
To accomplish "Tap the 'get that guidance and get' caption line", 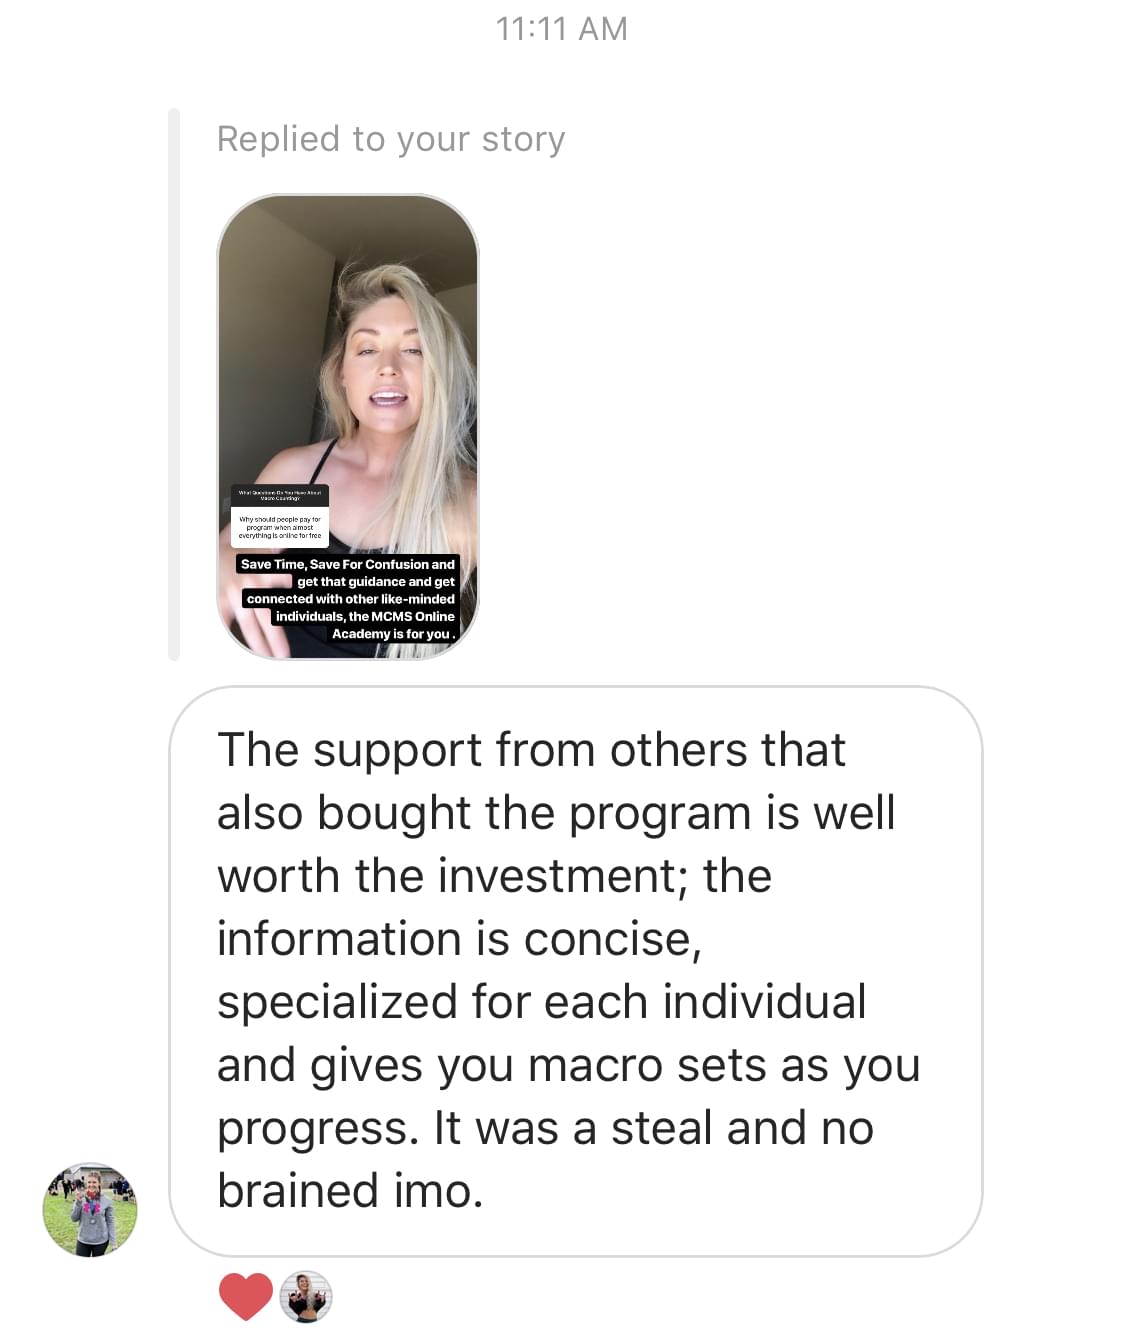I will (x=376, y=581).
